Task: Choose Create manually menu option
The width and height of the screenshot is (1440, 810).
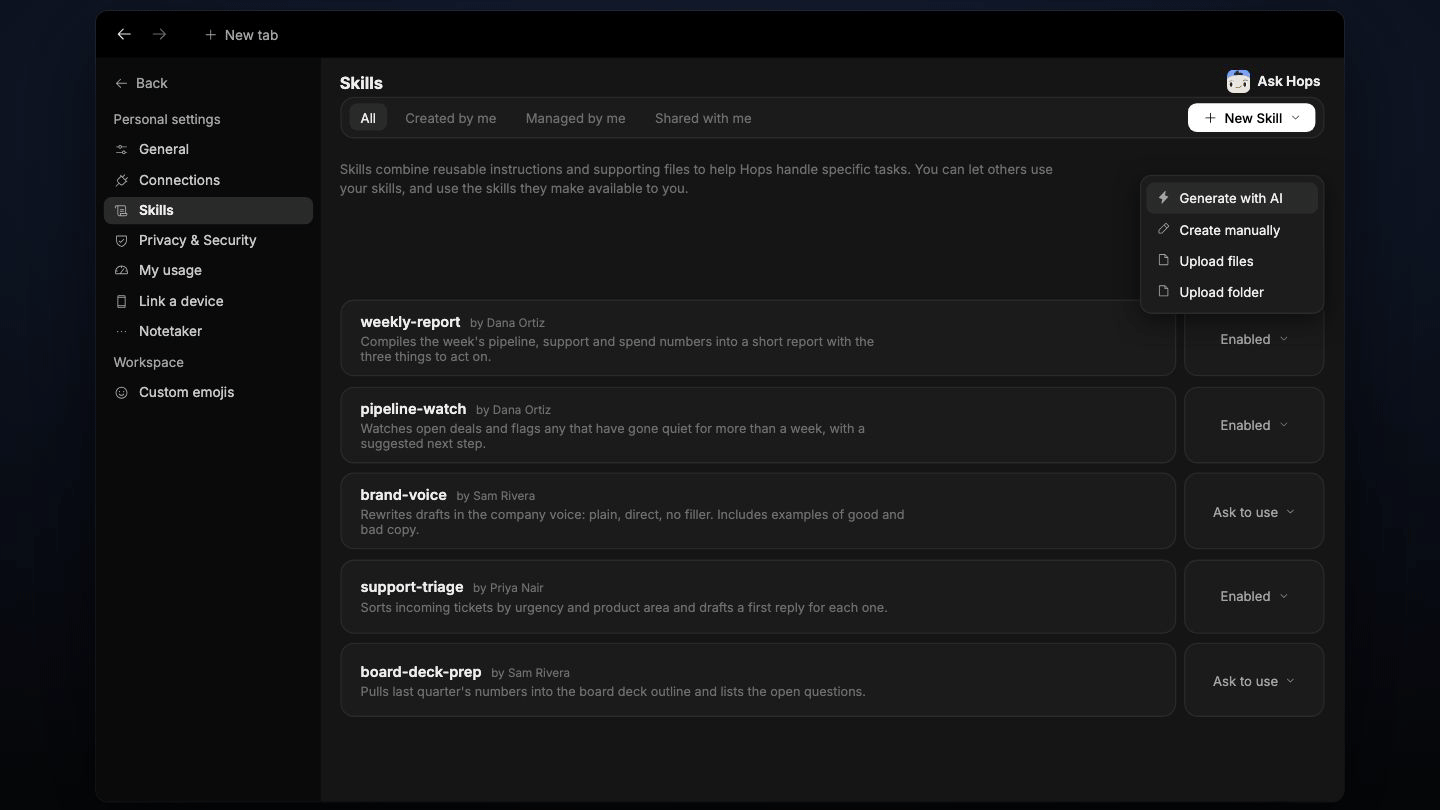Action: click(x=1232, y=230)
